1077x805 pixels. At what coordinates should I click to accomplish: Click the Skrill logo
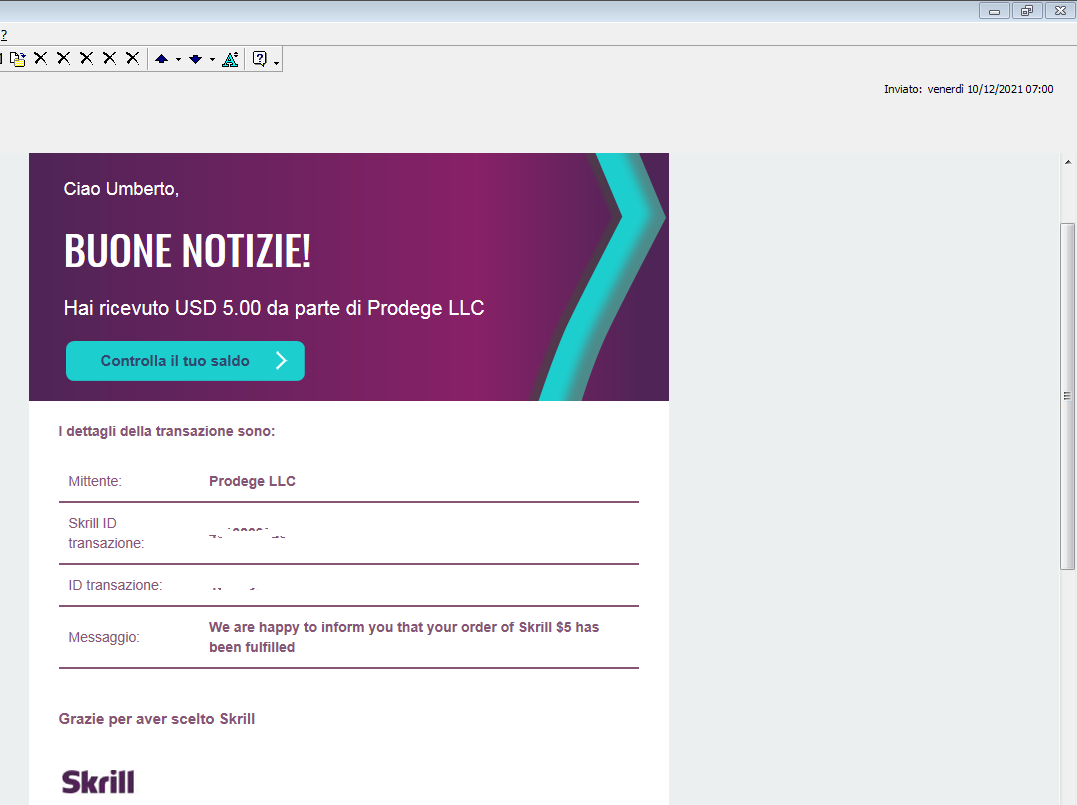(98, 782)
